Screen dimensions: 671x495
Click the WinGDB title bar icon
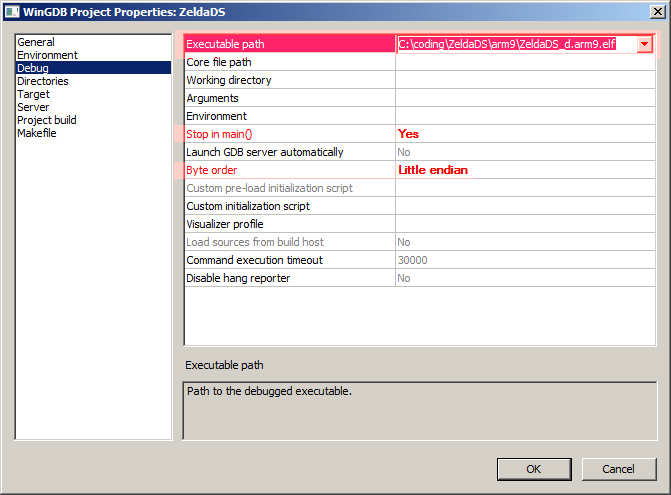(12, 12)
